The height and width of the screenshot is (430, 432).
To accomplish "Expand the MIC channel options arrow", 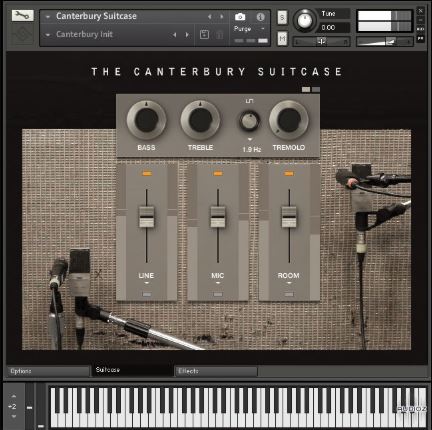I will coord(218,283).
